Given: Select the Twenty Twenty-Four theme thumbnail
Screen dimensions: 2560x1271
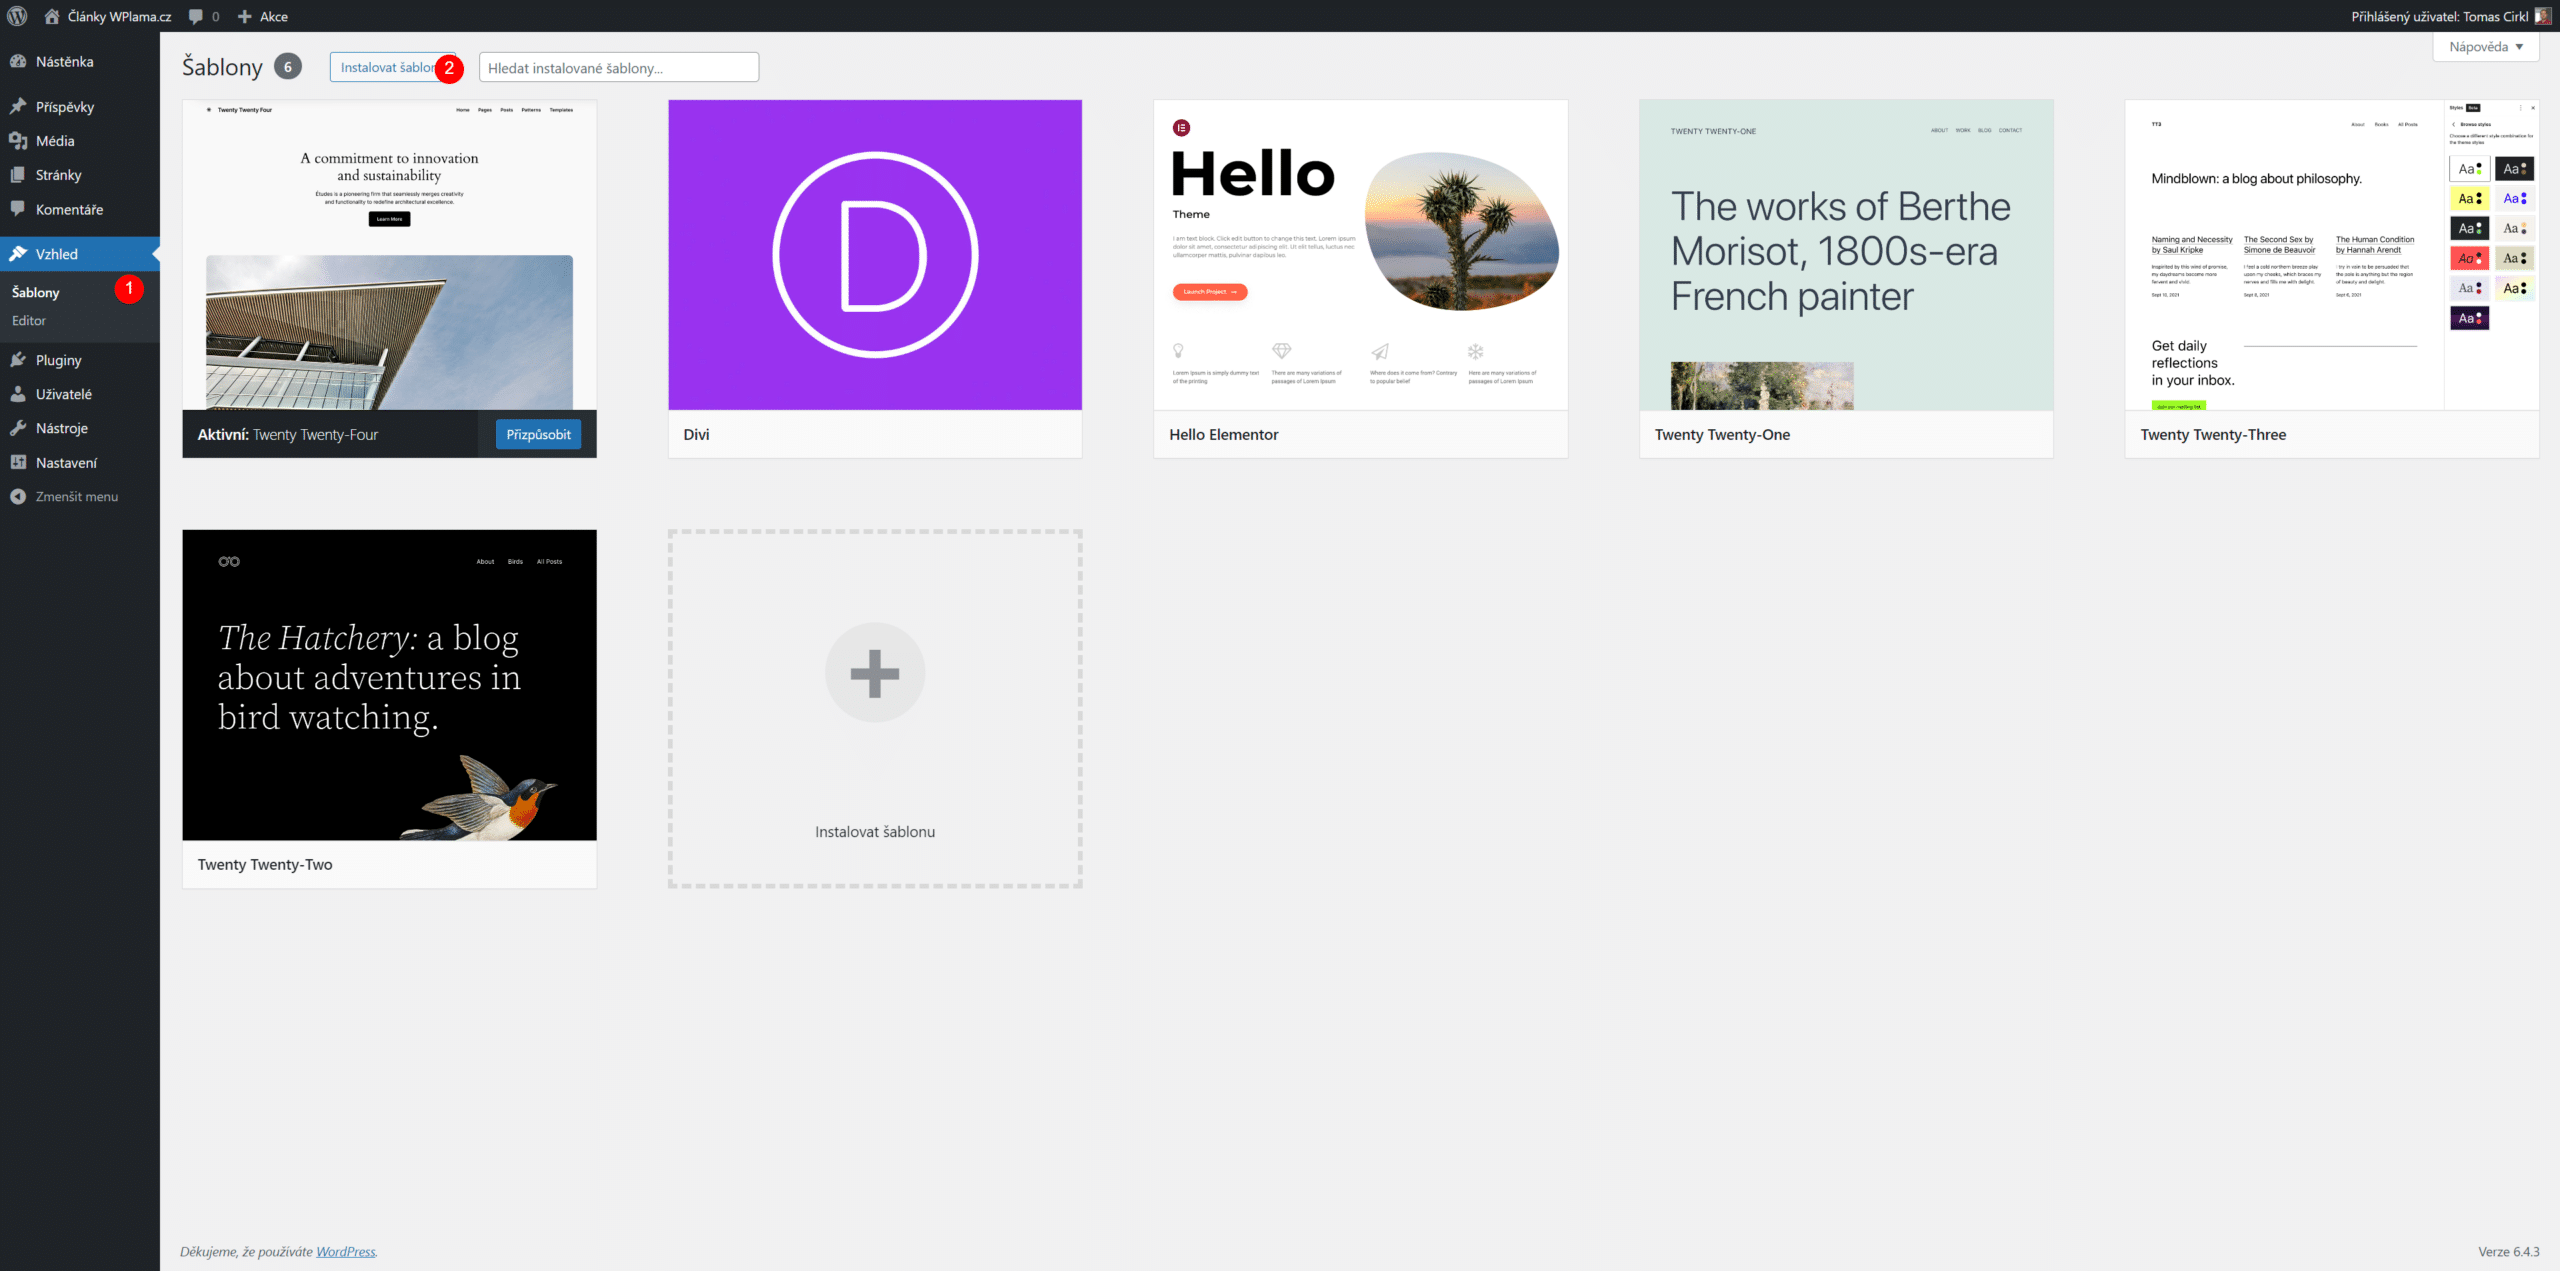Looking at the screenshot, I should point(389,254).
